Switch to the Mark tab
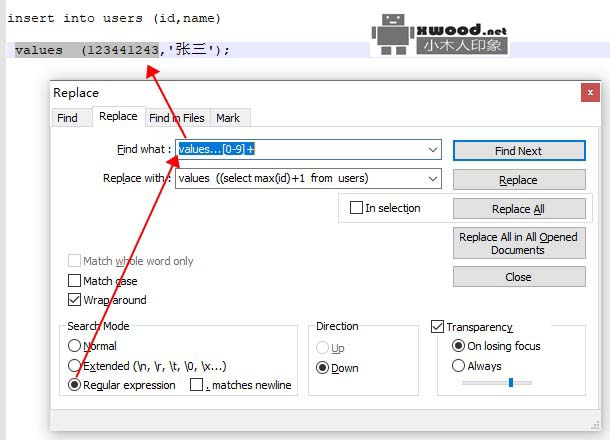 coord(227,117)
